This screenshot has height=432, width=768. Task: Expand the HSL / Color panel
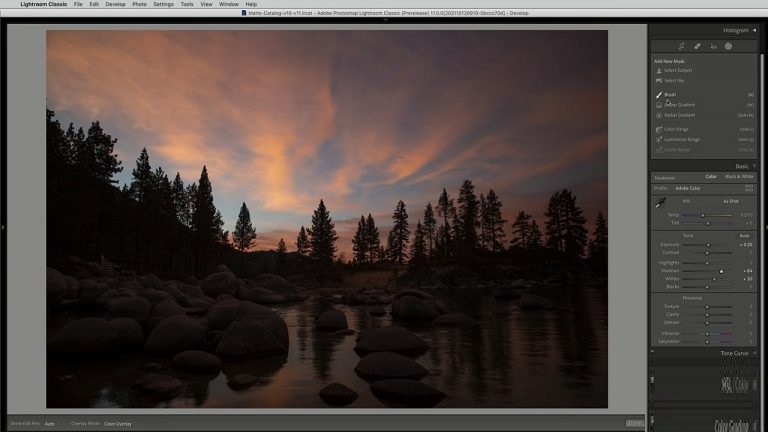tap(735, 385)
